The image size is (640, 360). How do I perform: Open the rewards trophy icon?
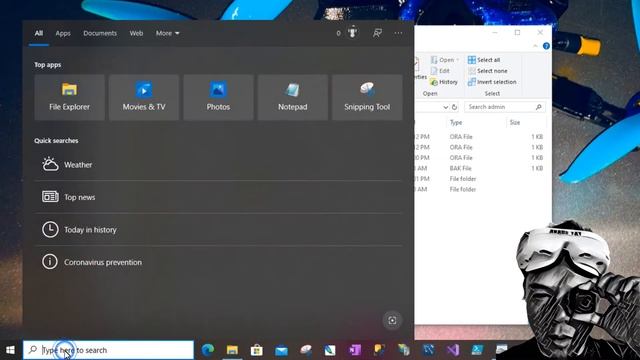[x=353, y=33]
